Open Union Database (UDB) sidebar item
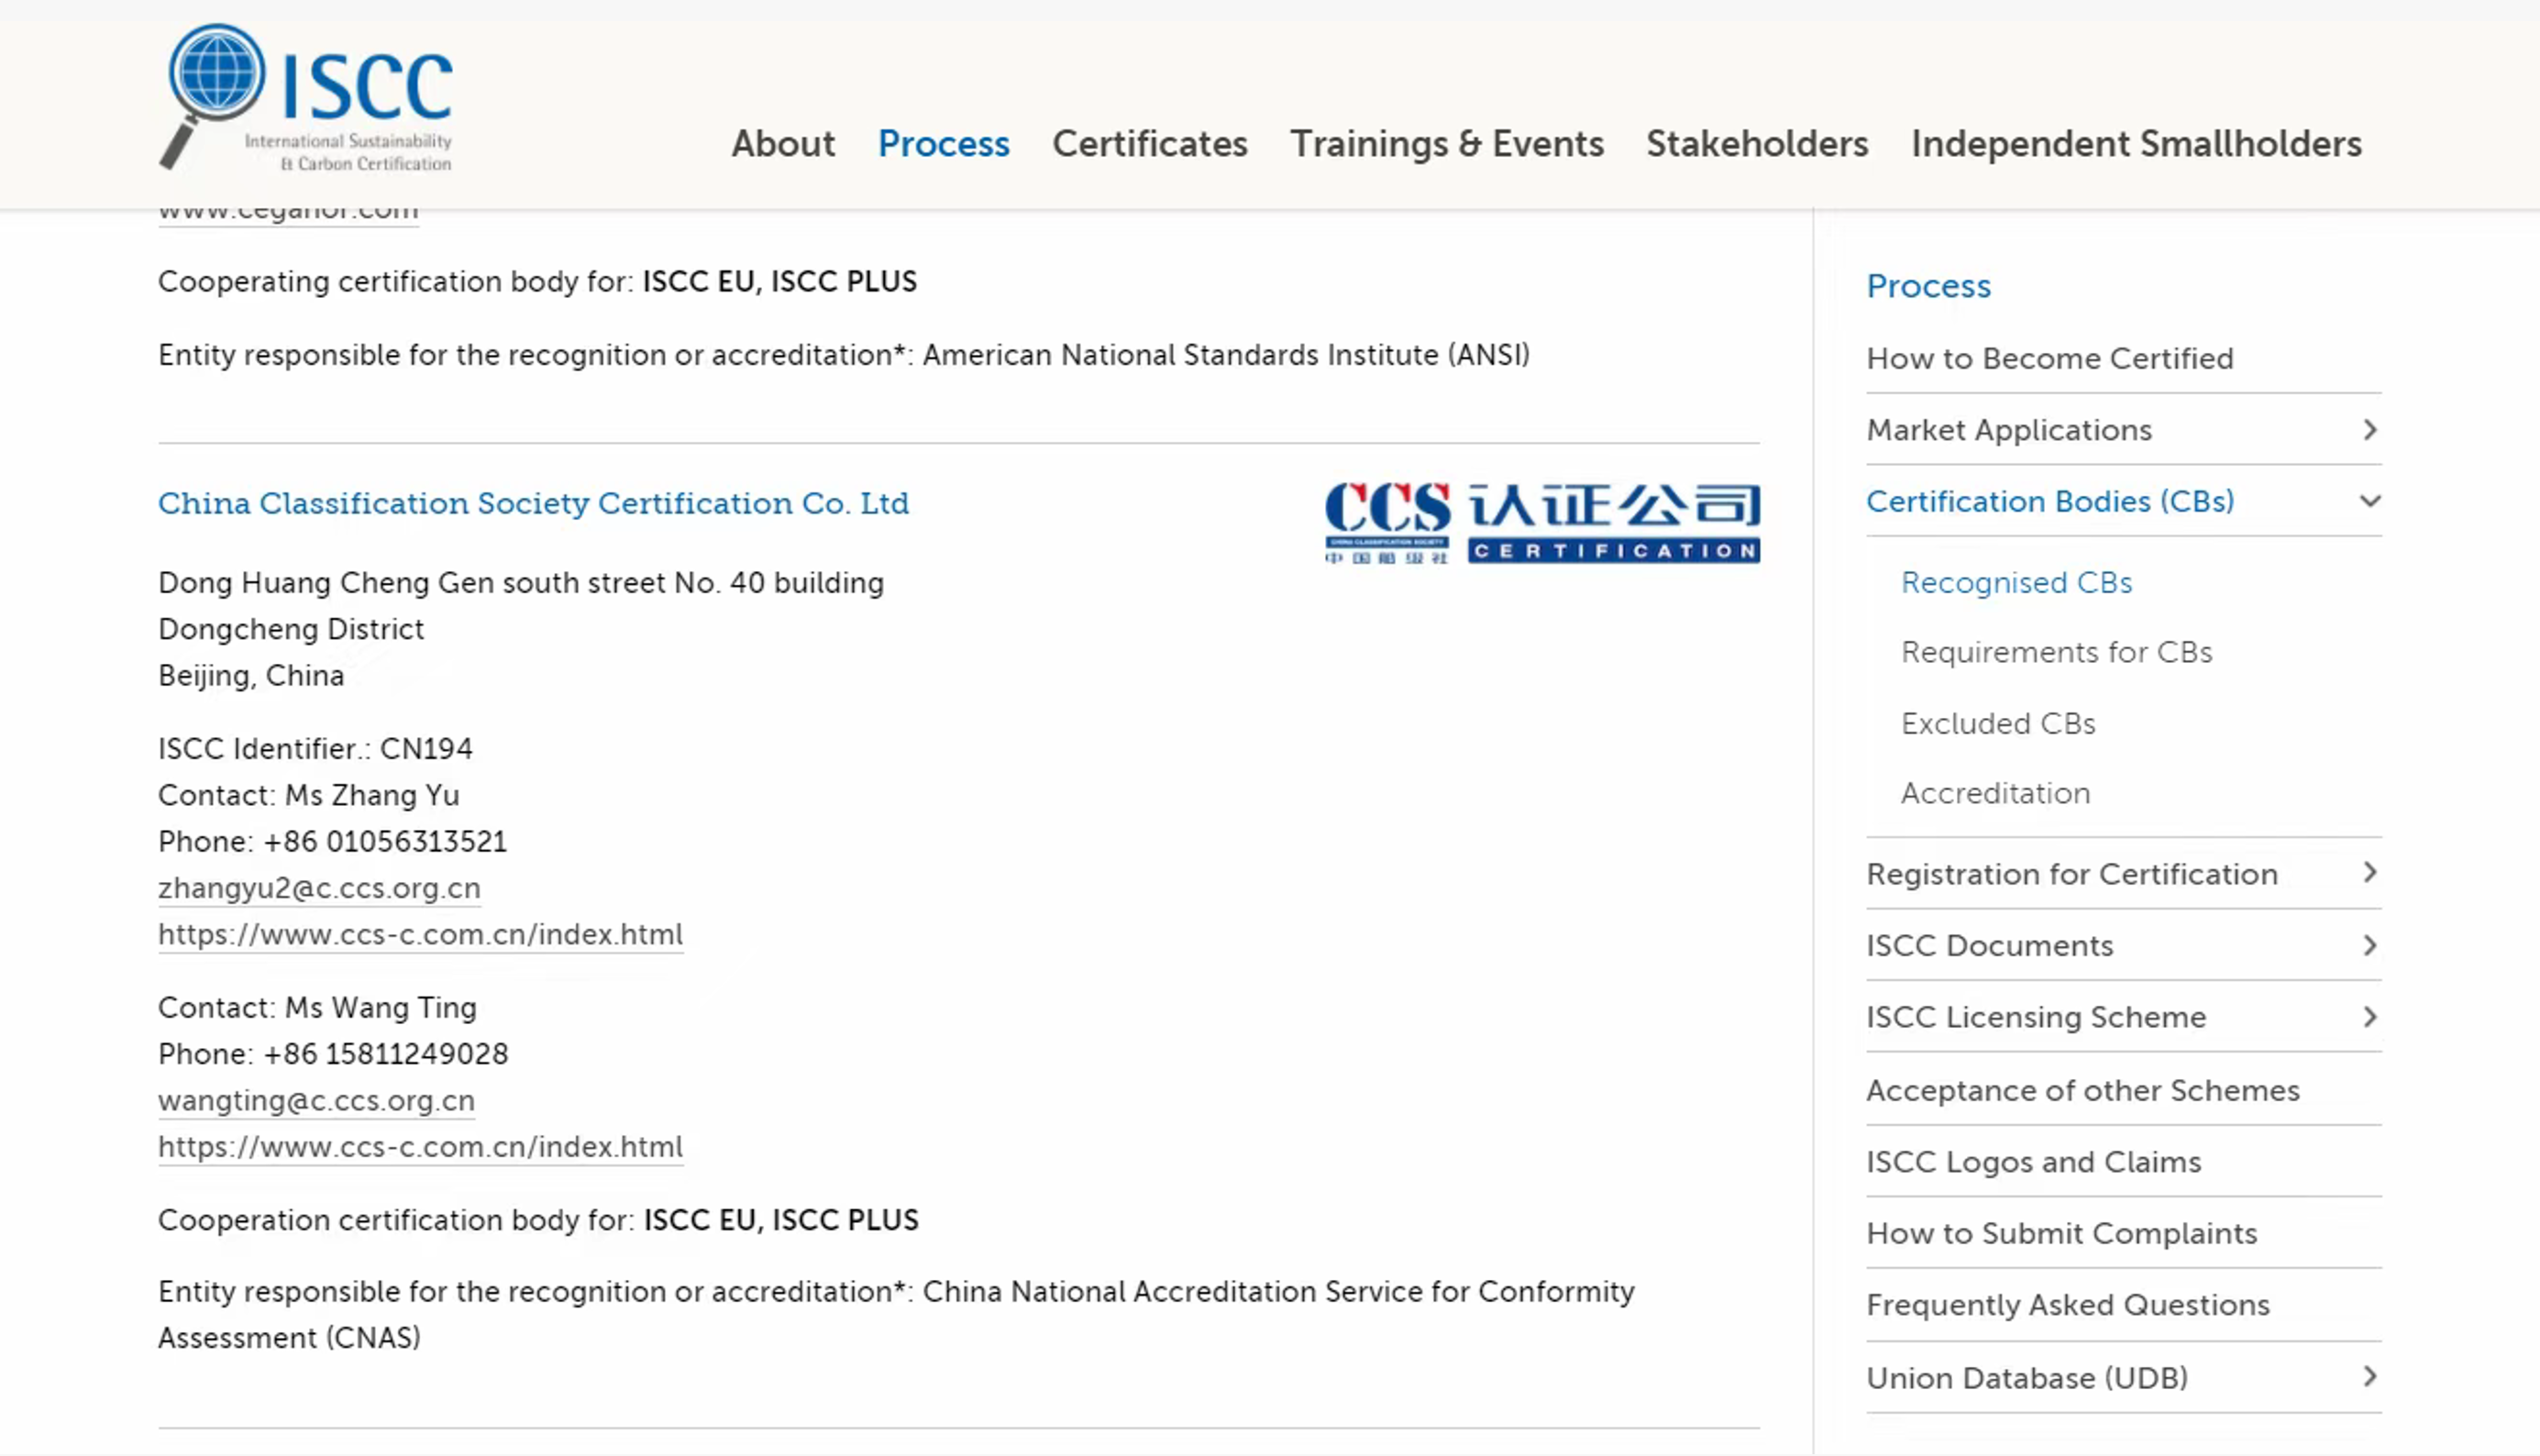Screen dimensions: 2540x1456 point(2027,1378)
